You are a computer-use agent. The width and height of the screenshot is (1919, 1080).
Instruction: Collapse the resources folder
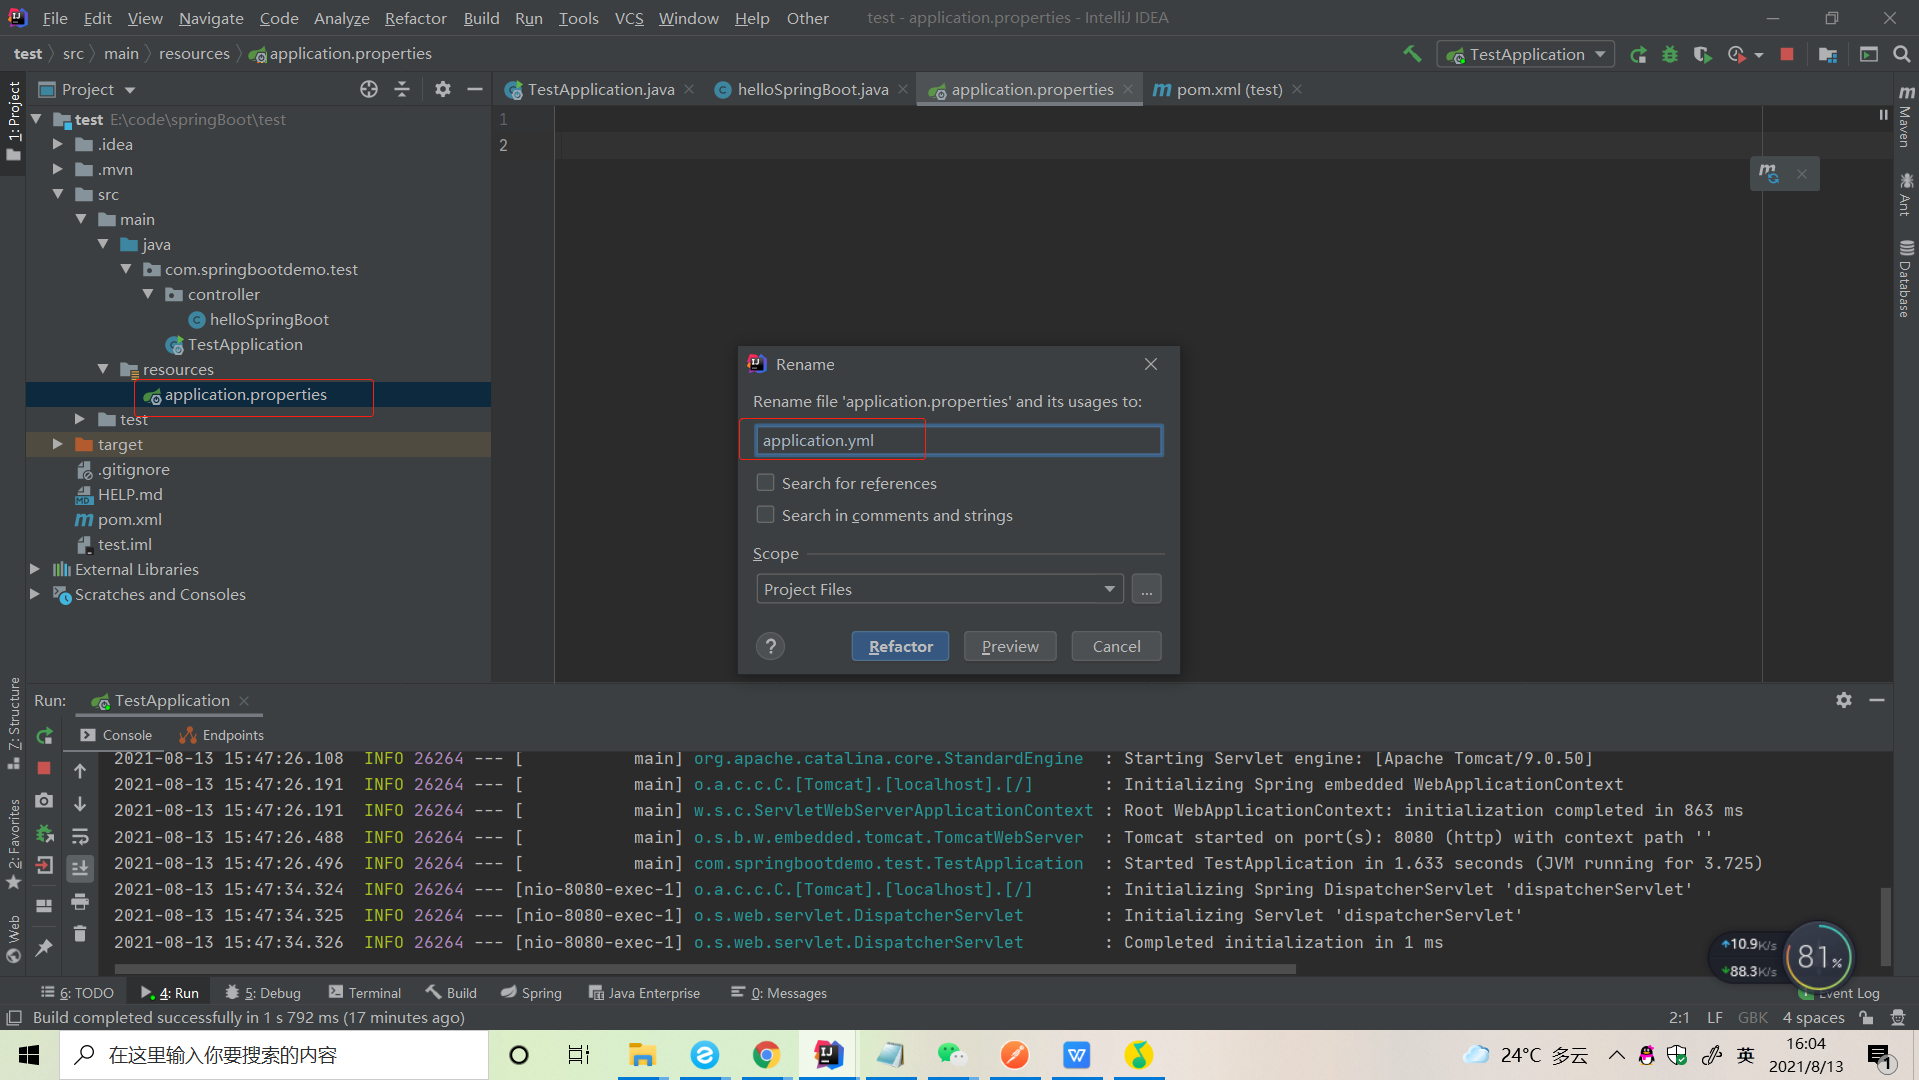(103, 369)
